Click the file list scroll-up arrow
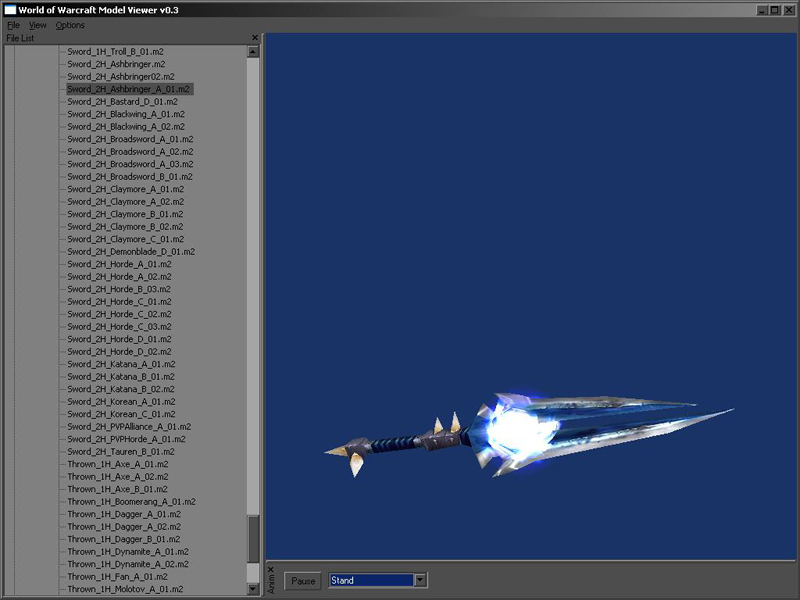The width and height of the screenshot is (800, 600). tap(253, 52)
